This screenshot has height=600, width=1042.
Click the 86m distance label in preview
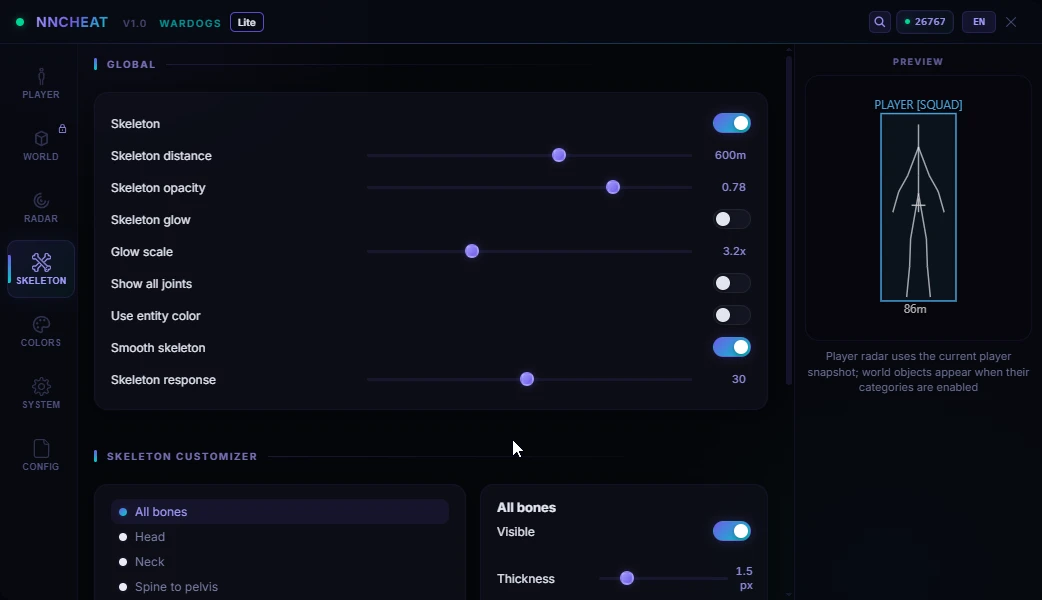point(915,309)
